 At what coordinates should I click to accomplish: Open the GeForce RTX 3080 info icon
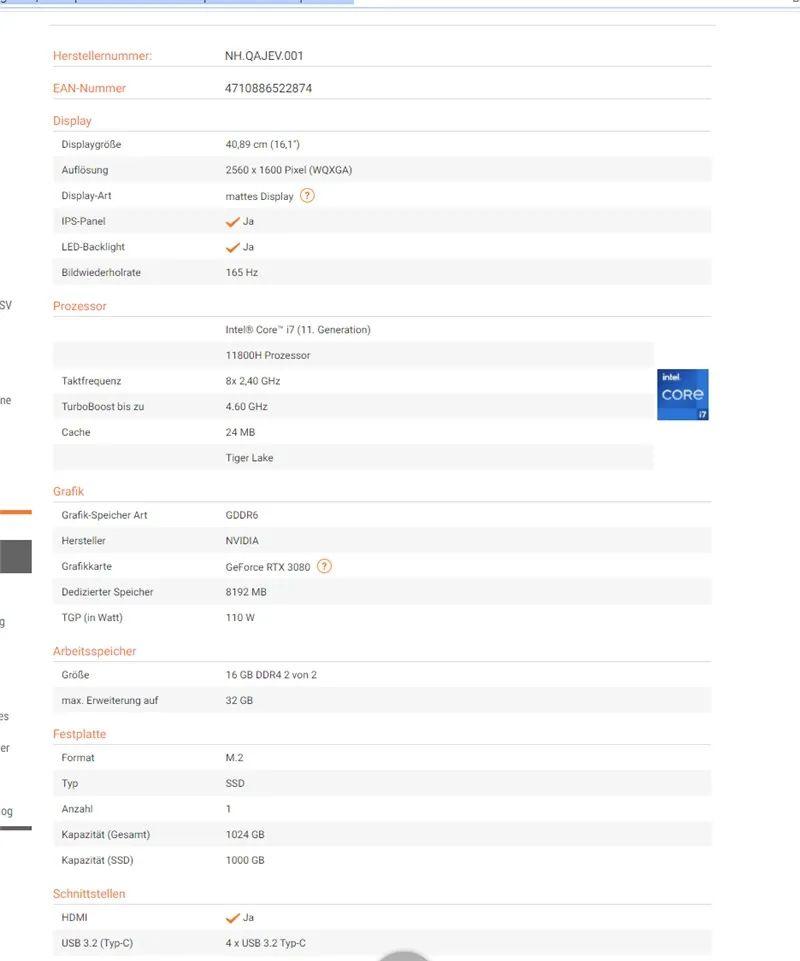point(324,566)
